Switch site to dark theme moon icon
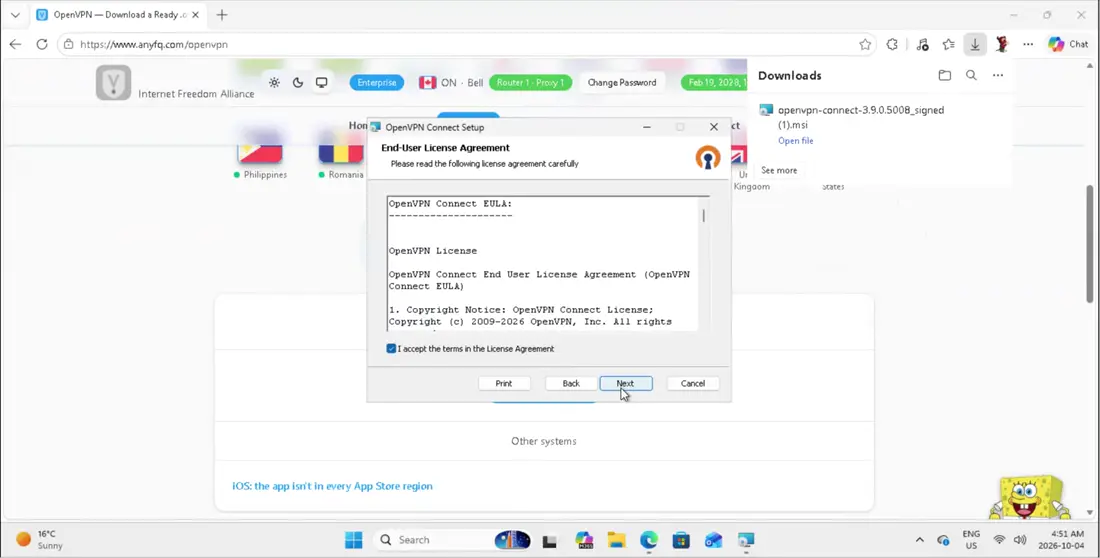 coord(297,83)
